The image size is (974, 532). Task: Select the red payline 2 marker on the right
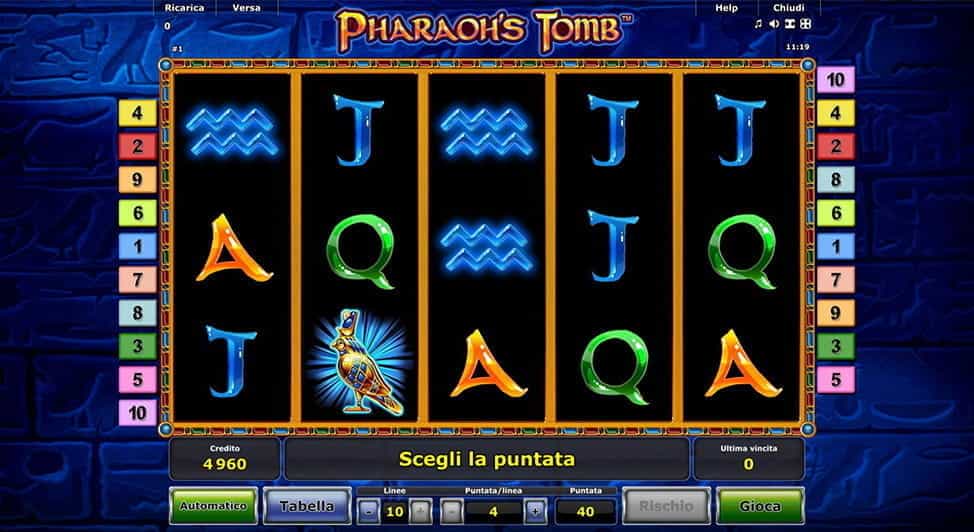tap(835, 147)
